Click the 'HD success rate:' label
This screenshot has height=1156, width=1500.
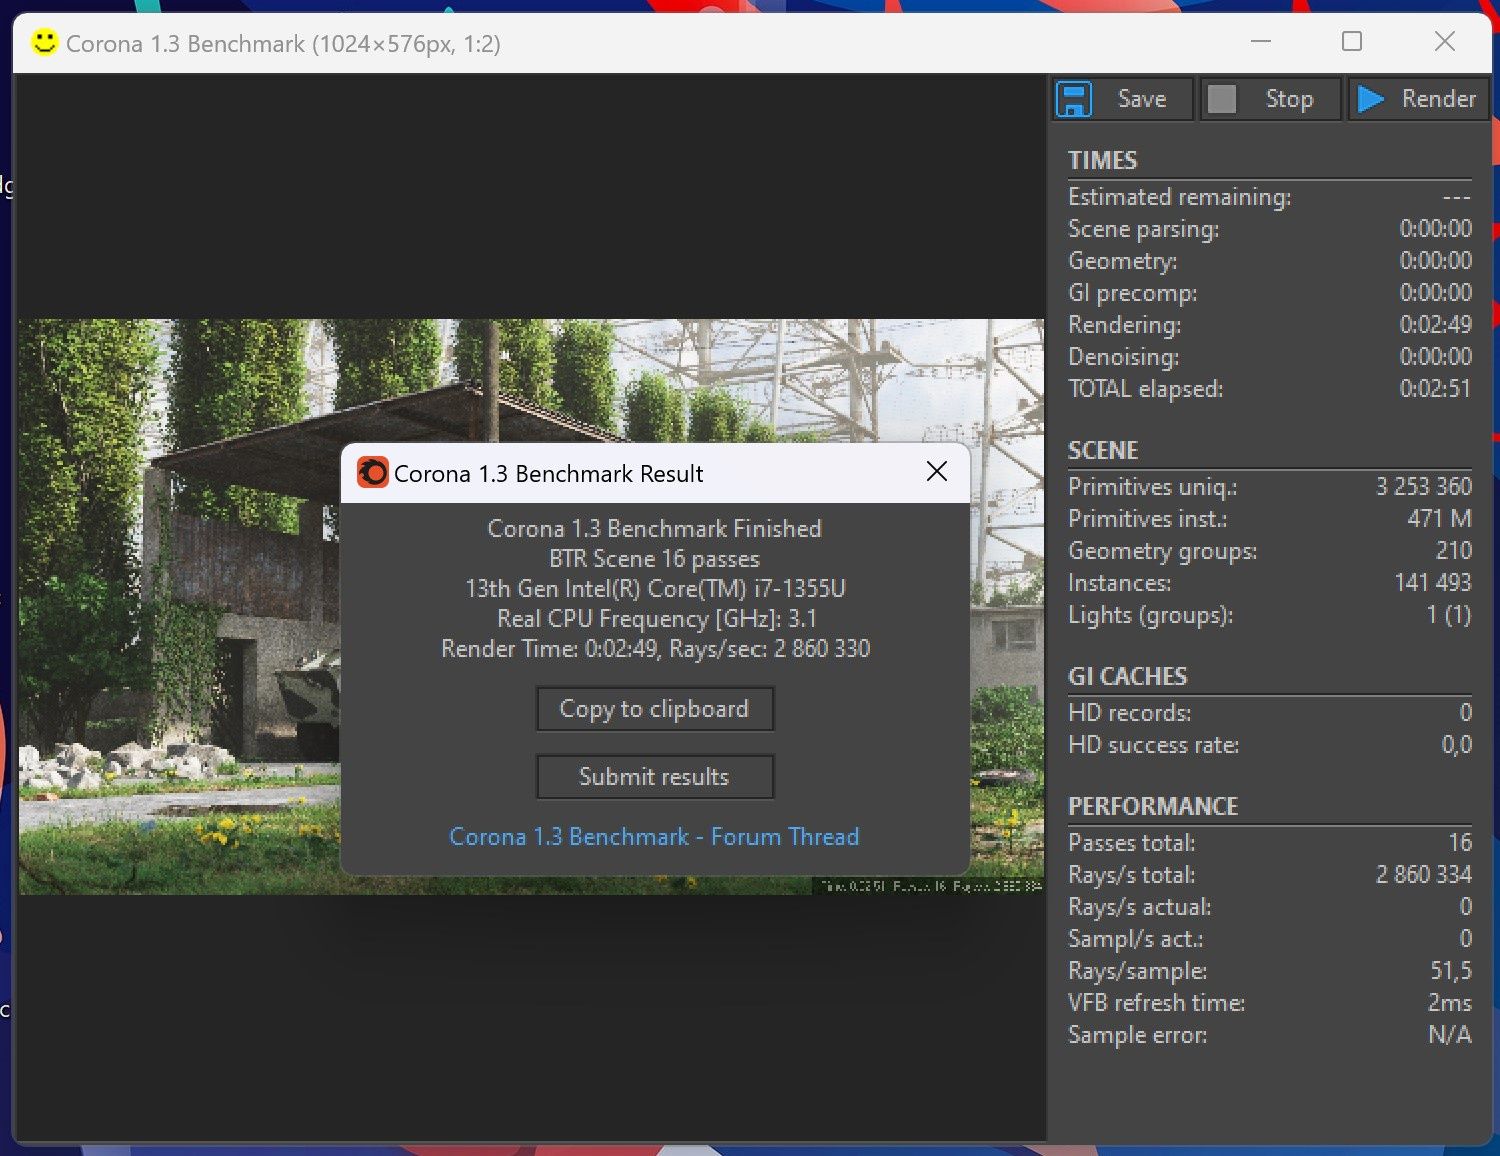point(1154,745)
